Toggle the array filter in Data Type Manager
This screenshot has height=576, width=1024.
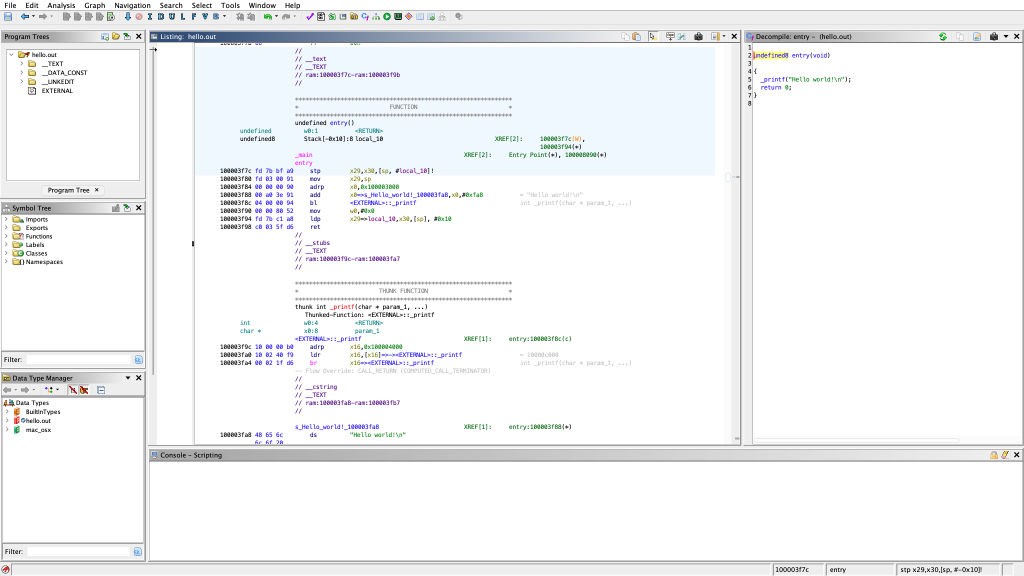click(x=72, y=390)
